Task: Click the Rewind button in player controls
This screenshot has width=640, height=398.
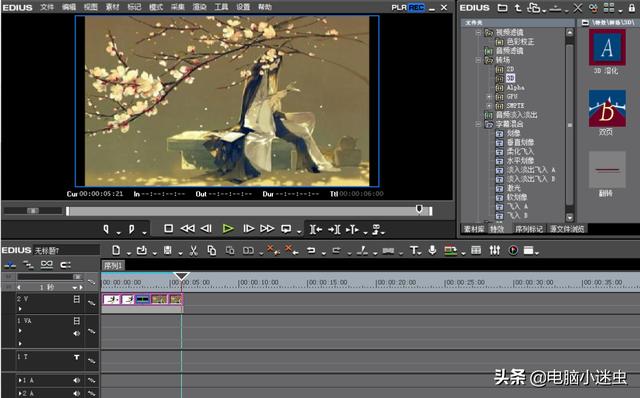Action: [x=187, y=229]
